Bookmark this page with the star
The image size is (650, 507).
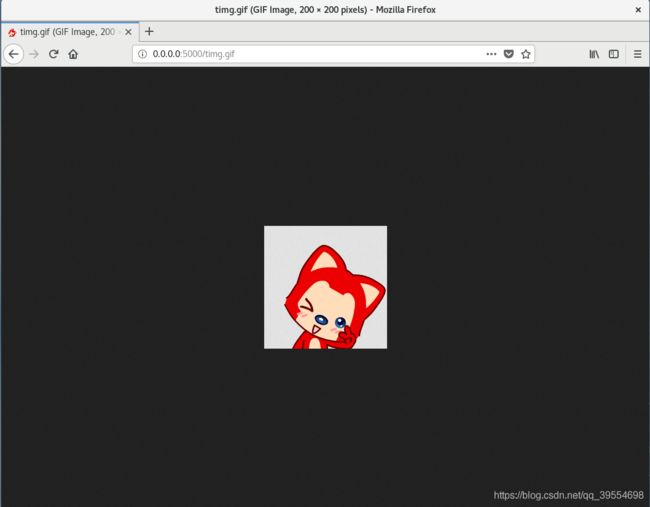pyautogui.click(x=526, y=54)
